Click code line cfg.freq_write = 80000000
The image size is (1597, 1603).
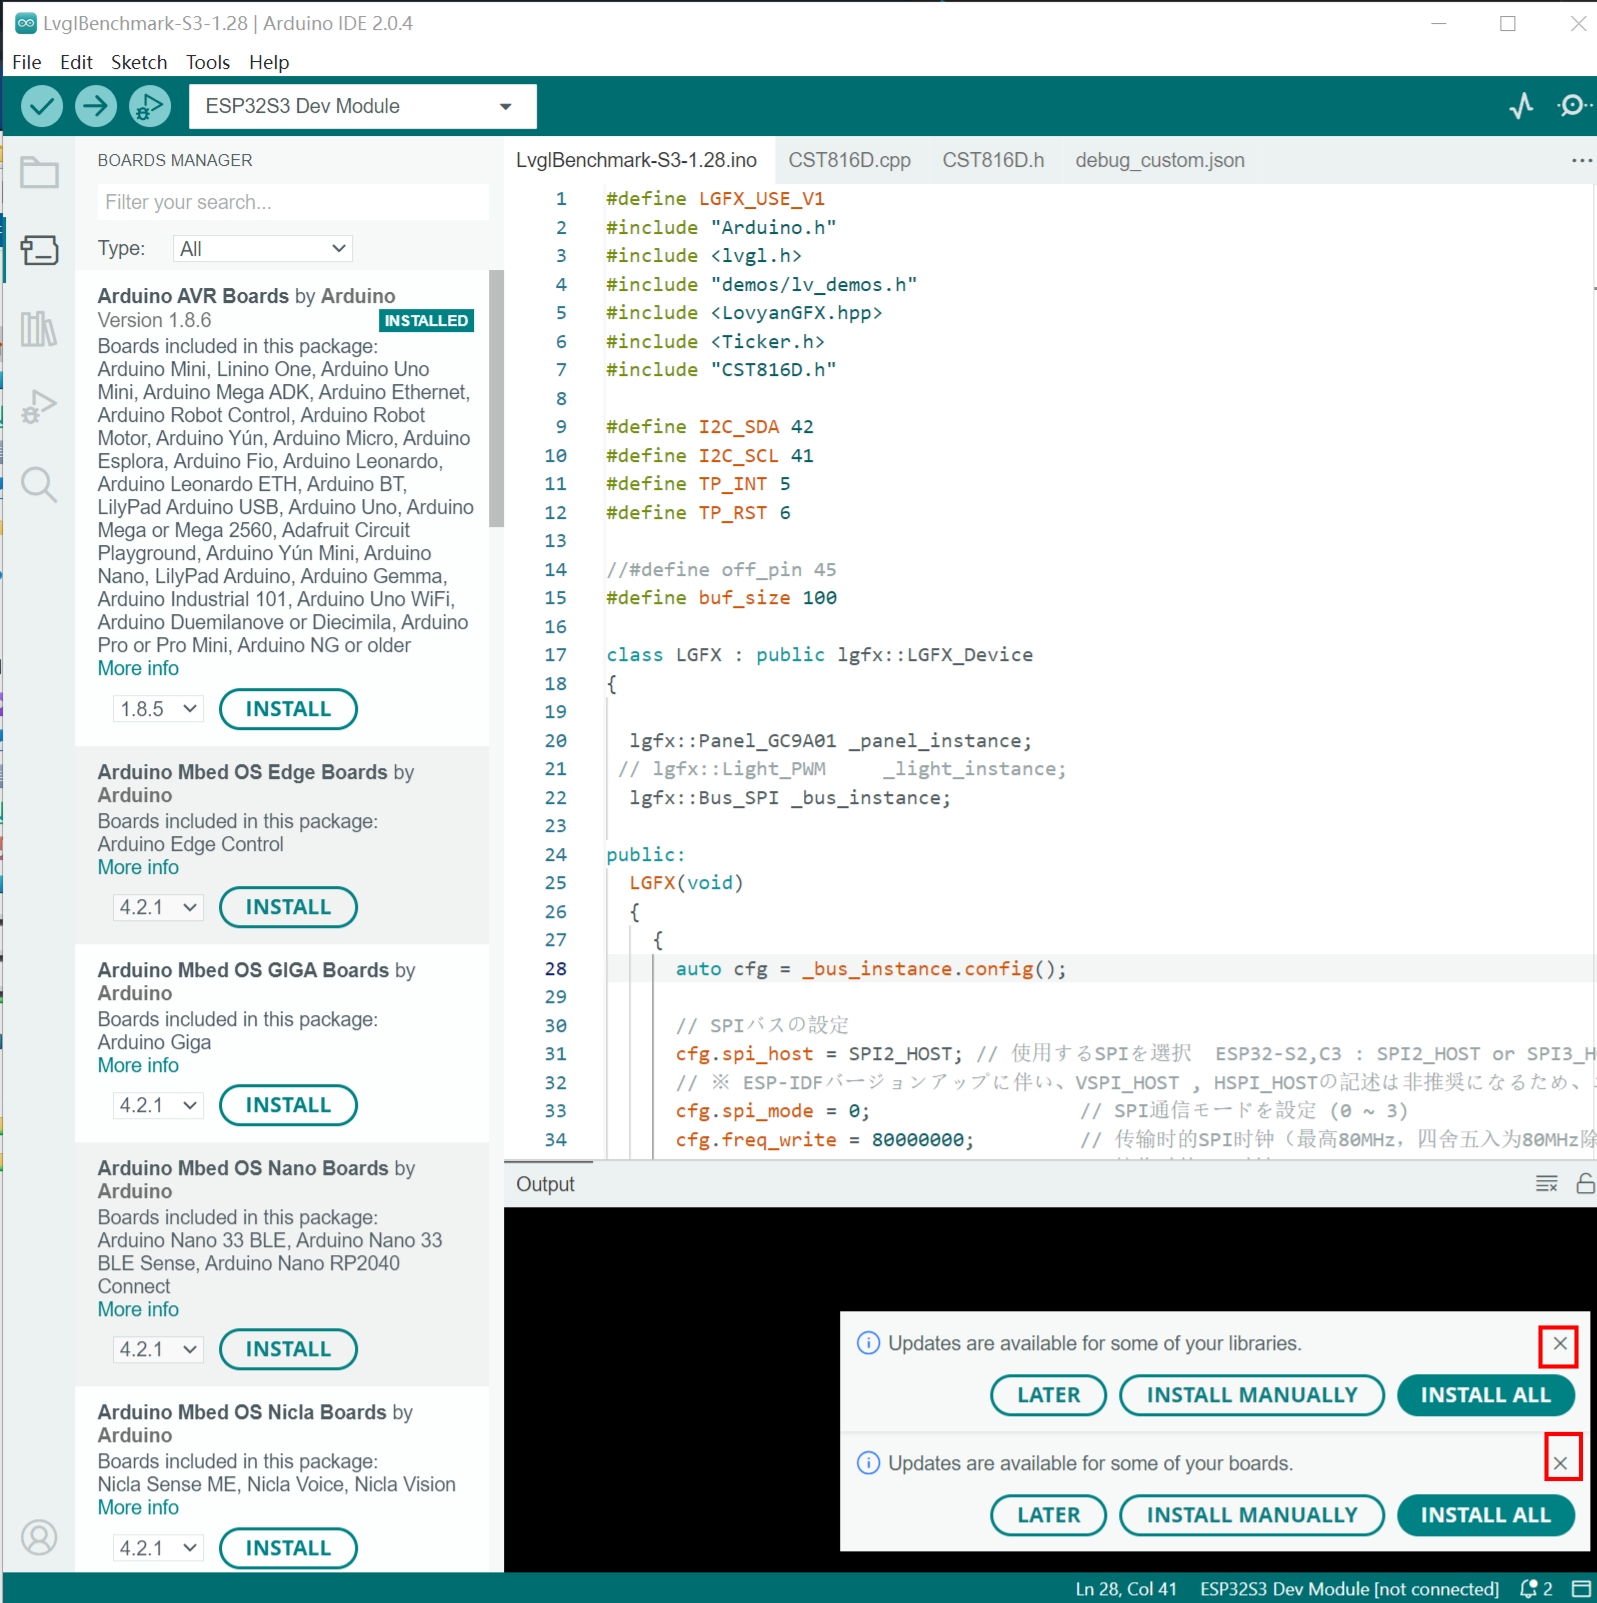[824, 1139]
